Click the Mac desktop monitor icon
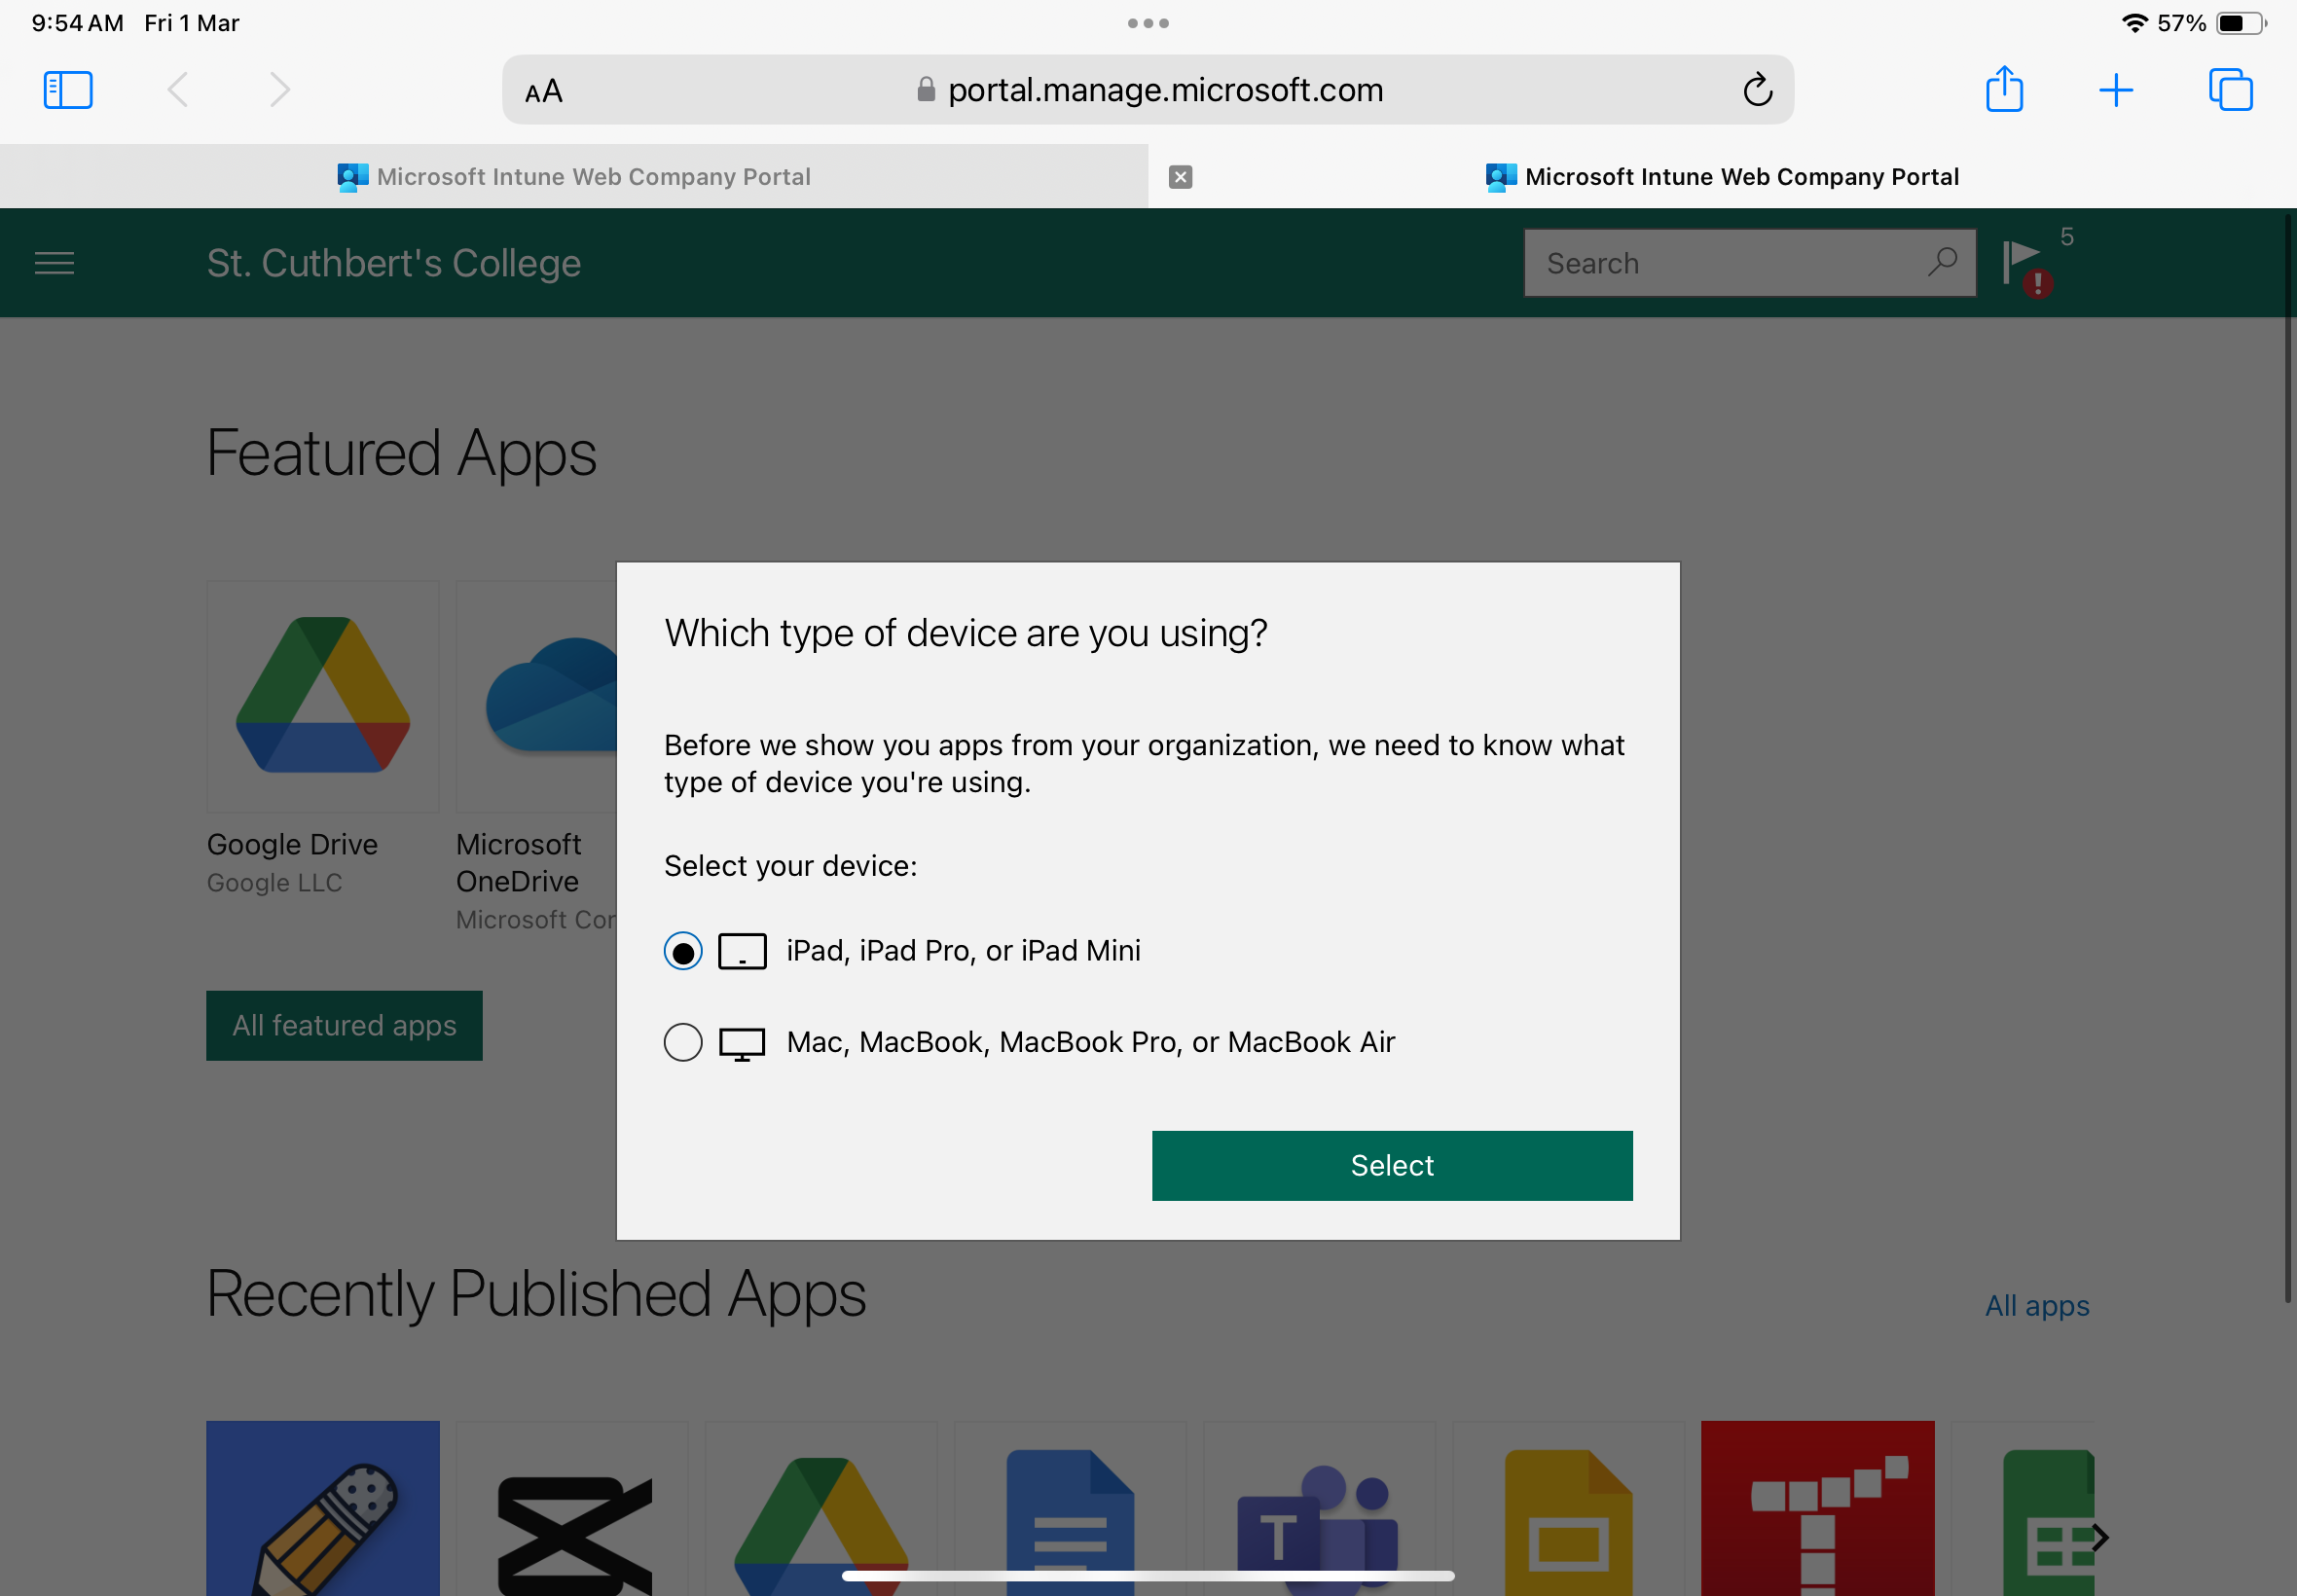 click(x=742, y=1044)
